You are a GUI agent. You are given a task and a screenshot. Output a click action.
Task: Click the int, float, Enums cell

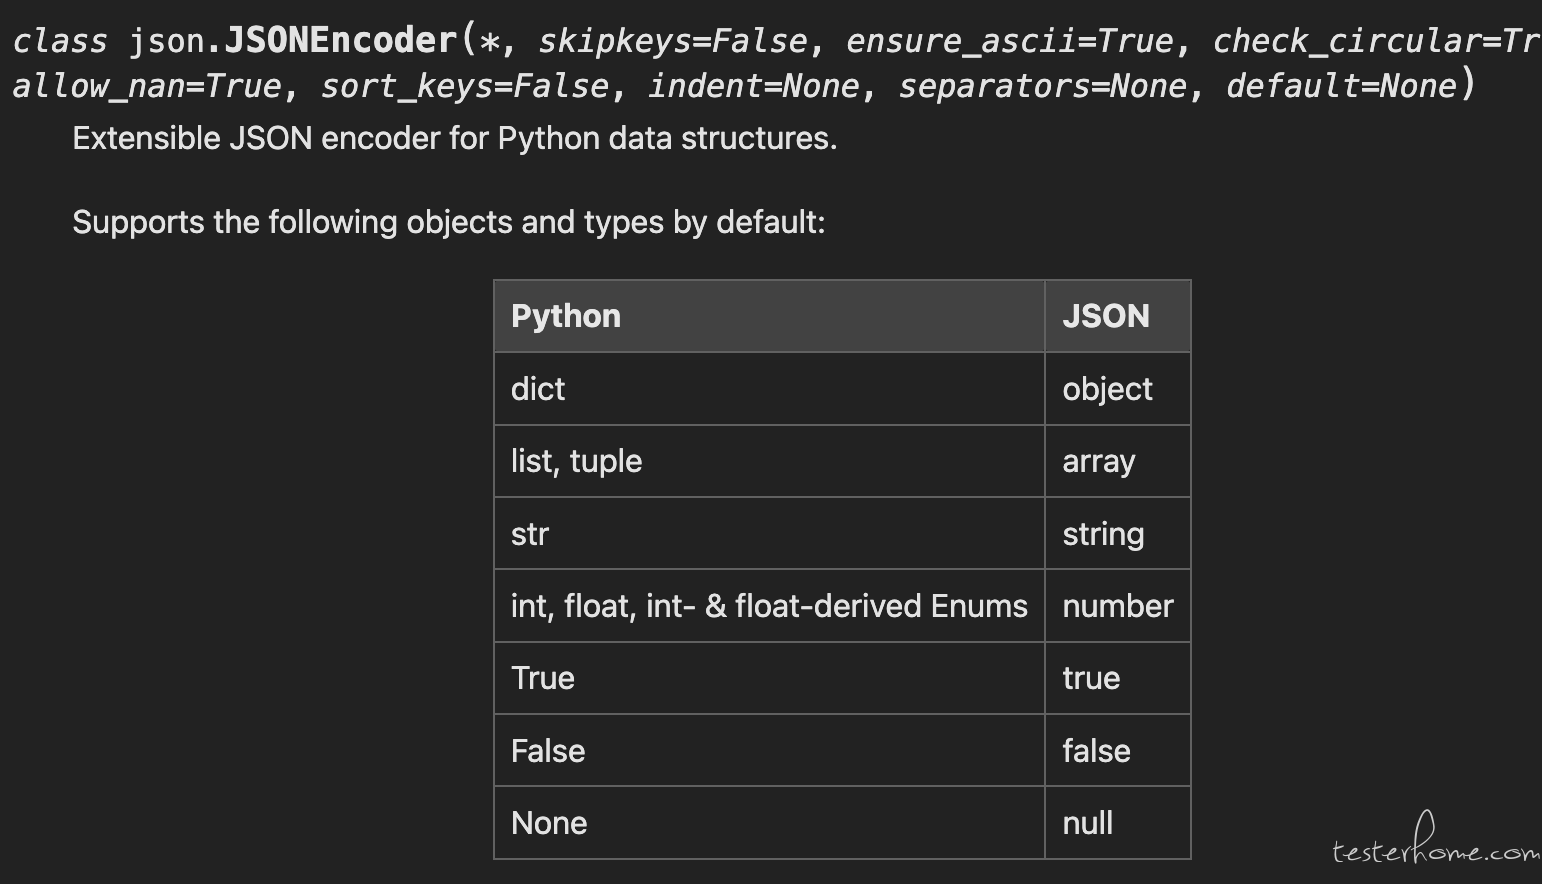[x=769, y=606]
